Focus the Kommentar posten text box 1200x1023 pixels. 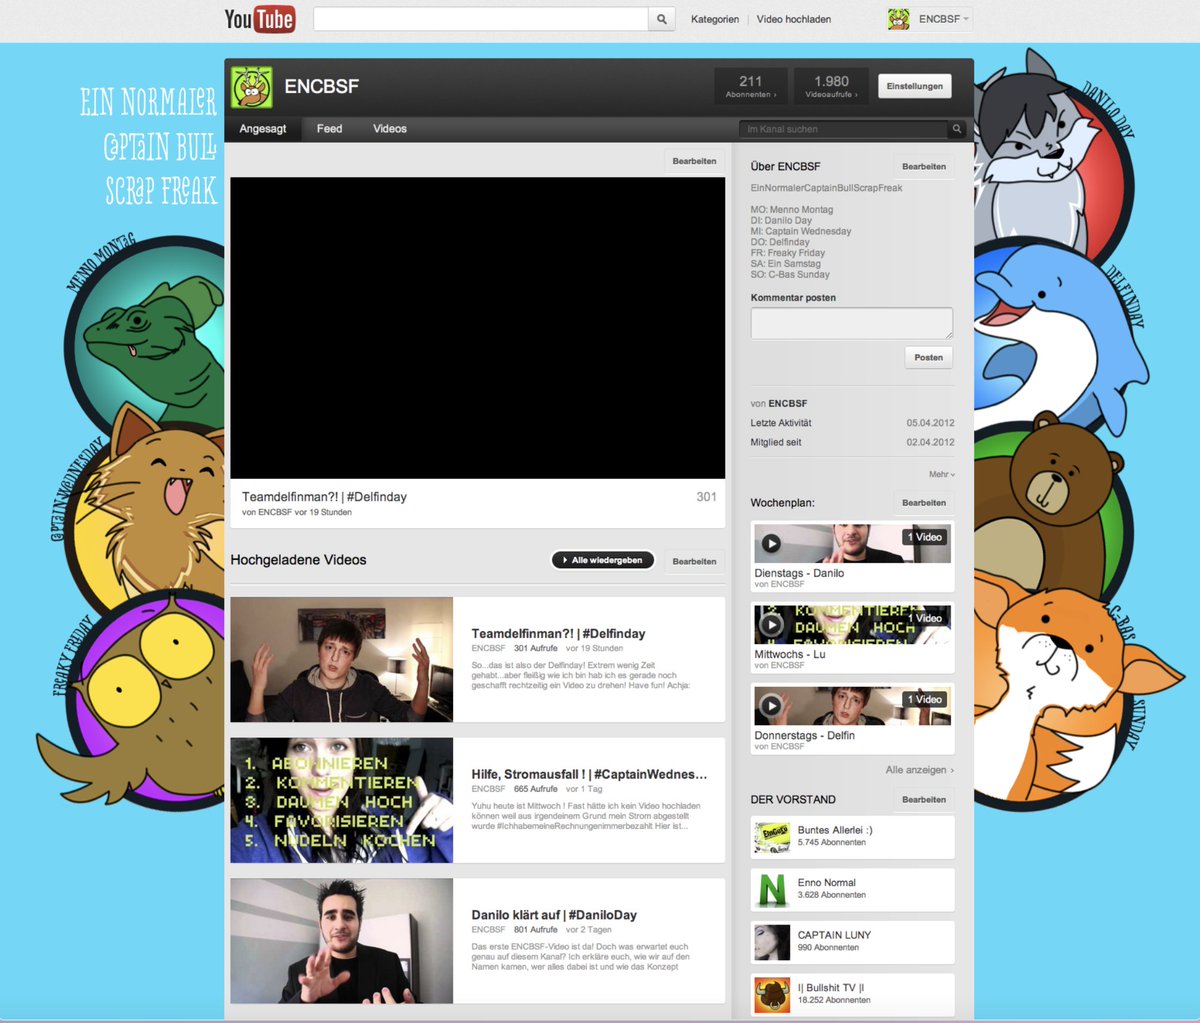tap(852, 323)
